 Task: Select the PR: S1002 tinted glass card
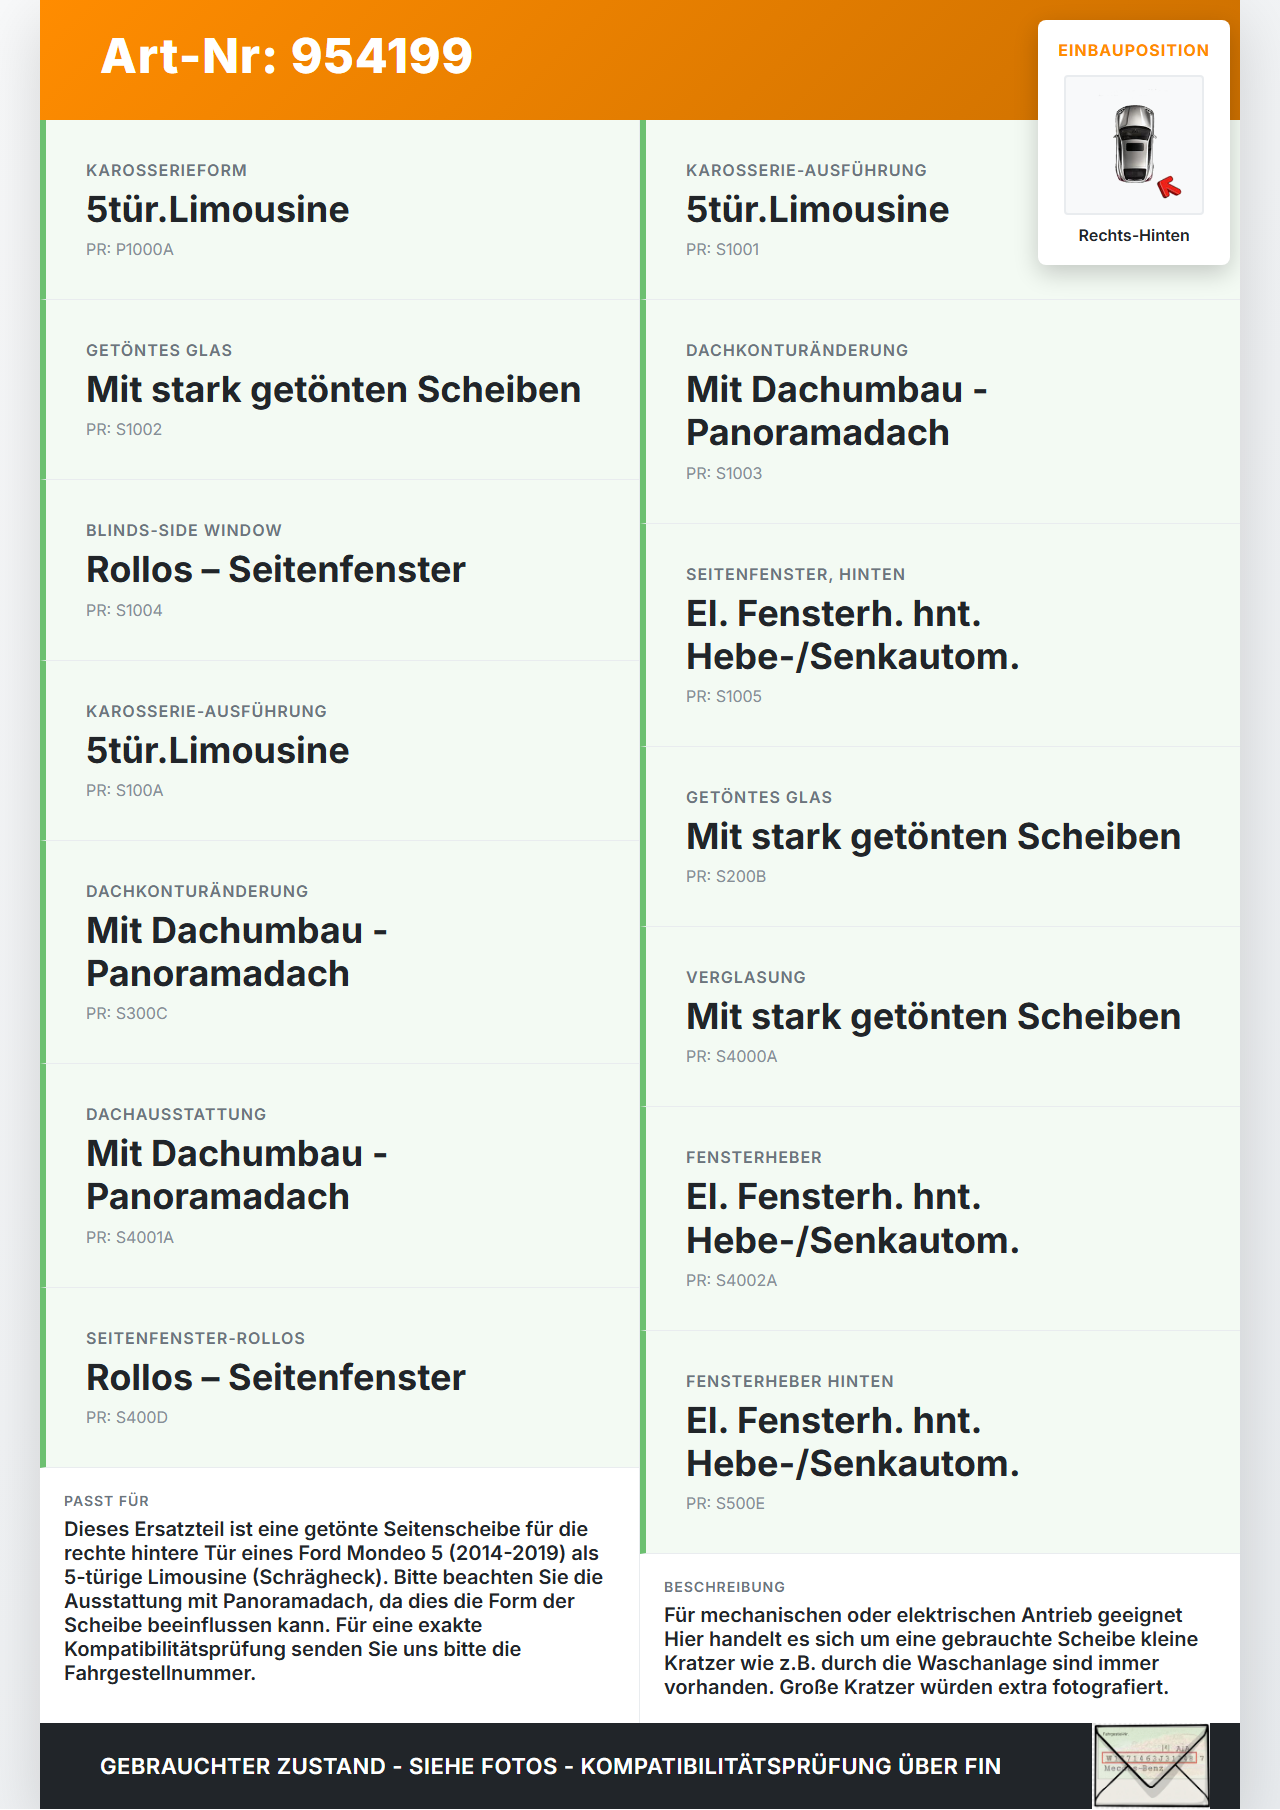click(340, 390)
